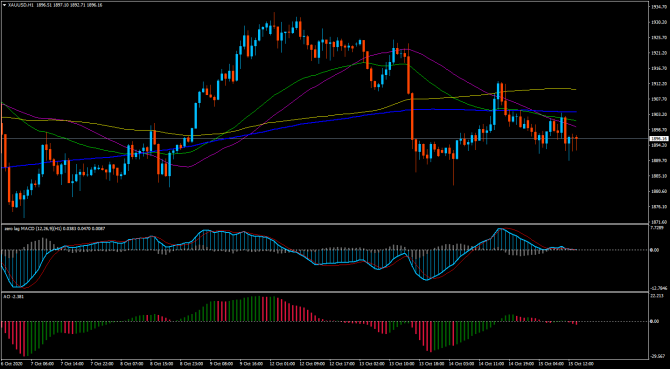The height and width of the screenshot is (369, 670).
Task: Select the yellow moving average line end
Action: [576, 89]
